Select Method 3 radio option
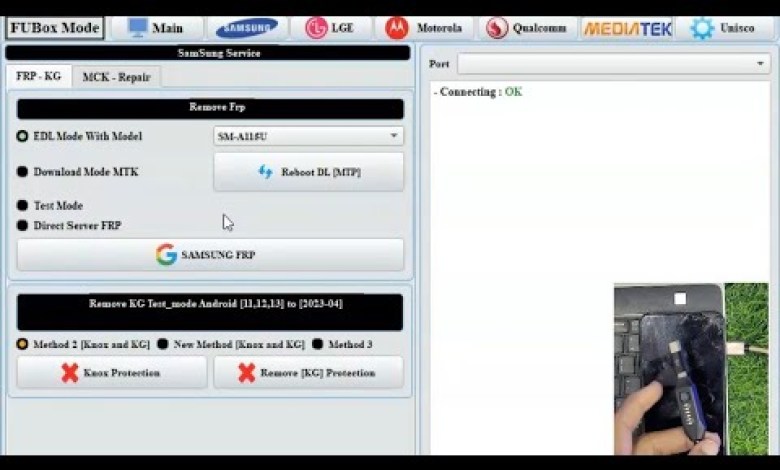Viewport: 780px width, 470px height. point(317,344)
